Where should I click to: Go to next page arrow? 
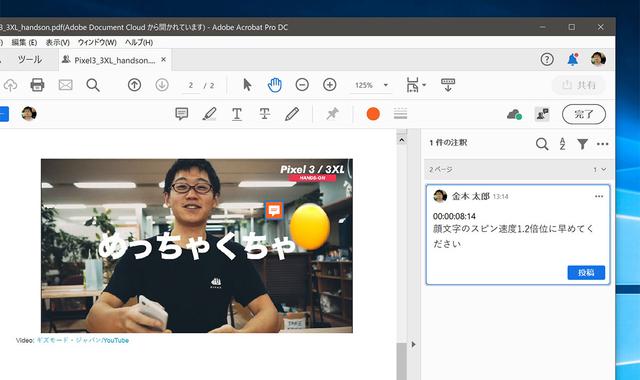point(162,85)
